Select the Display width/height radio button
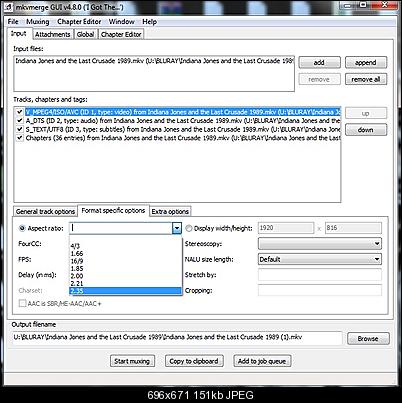The height and width of the screenshot is (403, 402). coord(189,228)
